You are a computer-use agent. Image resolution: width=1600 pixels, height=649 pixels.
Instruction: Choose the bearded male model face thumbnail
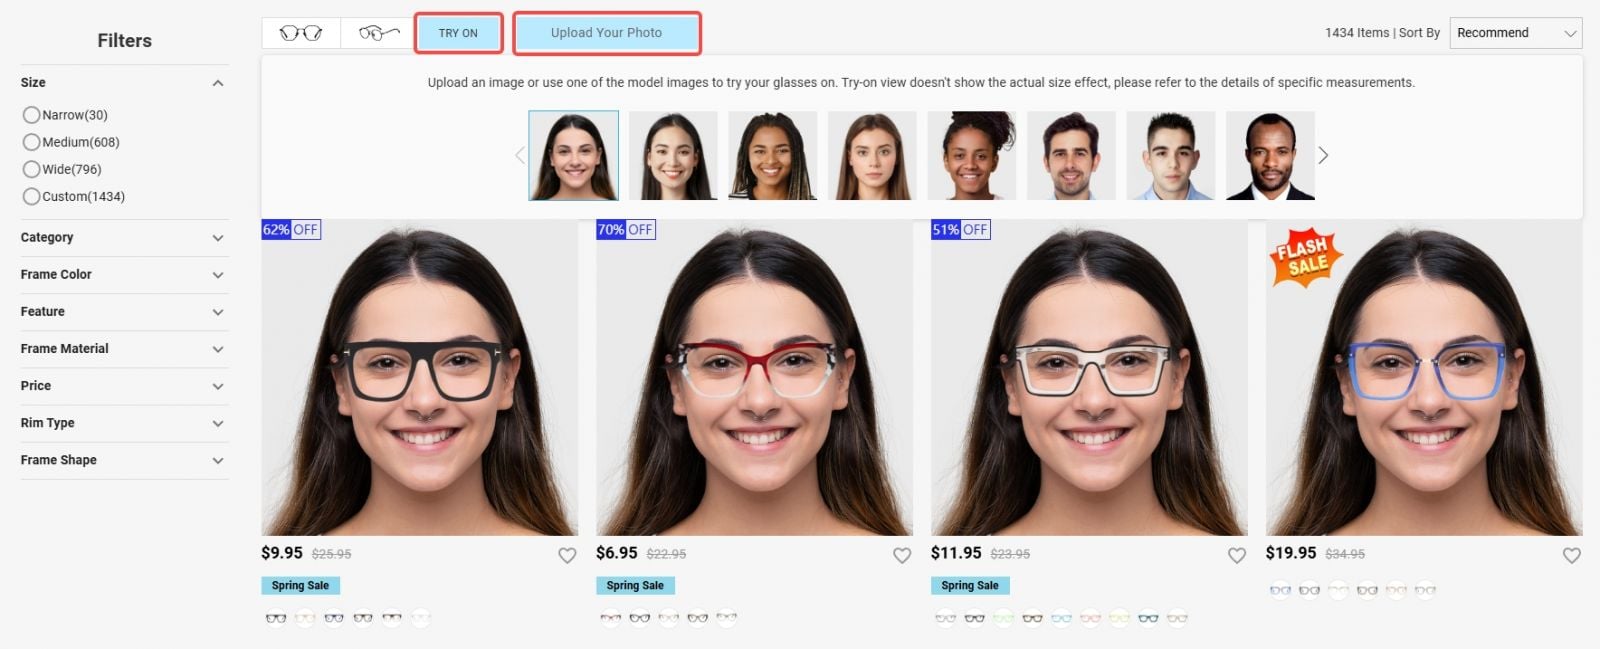click(1071, 156)
